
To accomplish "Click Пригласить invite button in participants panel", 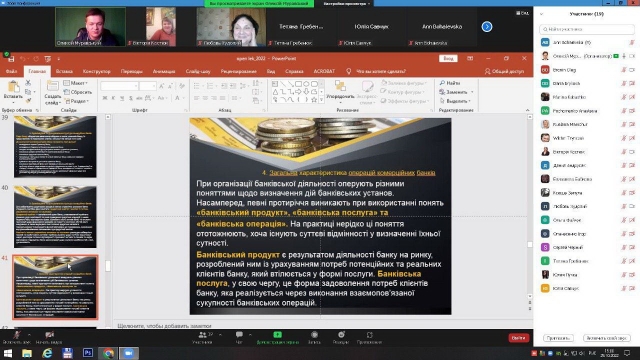I will 558,338.
